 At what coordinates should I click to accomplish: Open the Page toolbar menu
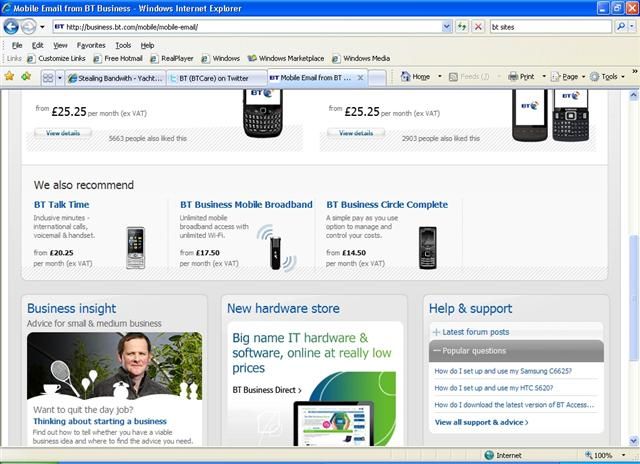(x=568, y=76)
